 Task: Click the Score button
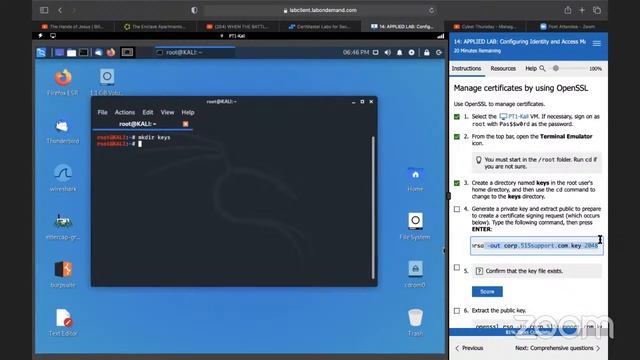[487, 291]
